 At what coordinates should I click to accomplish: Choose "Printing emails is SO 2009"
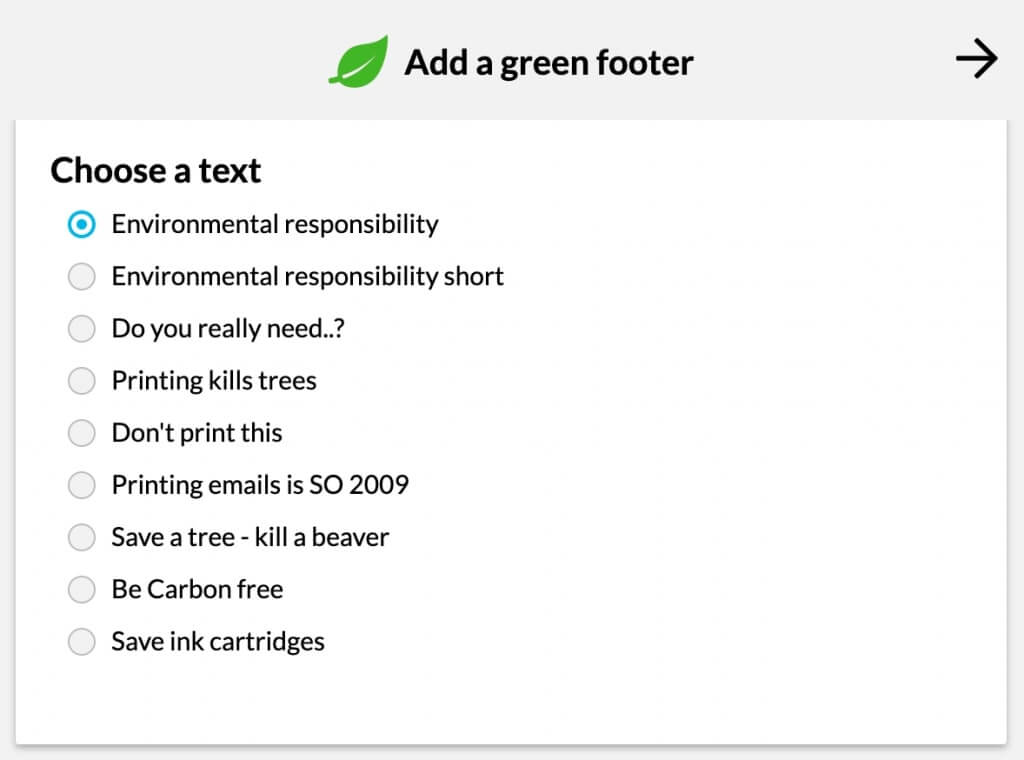click(81, 484)
